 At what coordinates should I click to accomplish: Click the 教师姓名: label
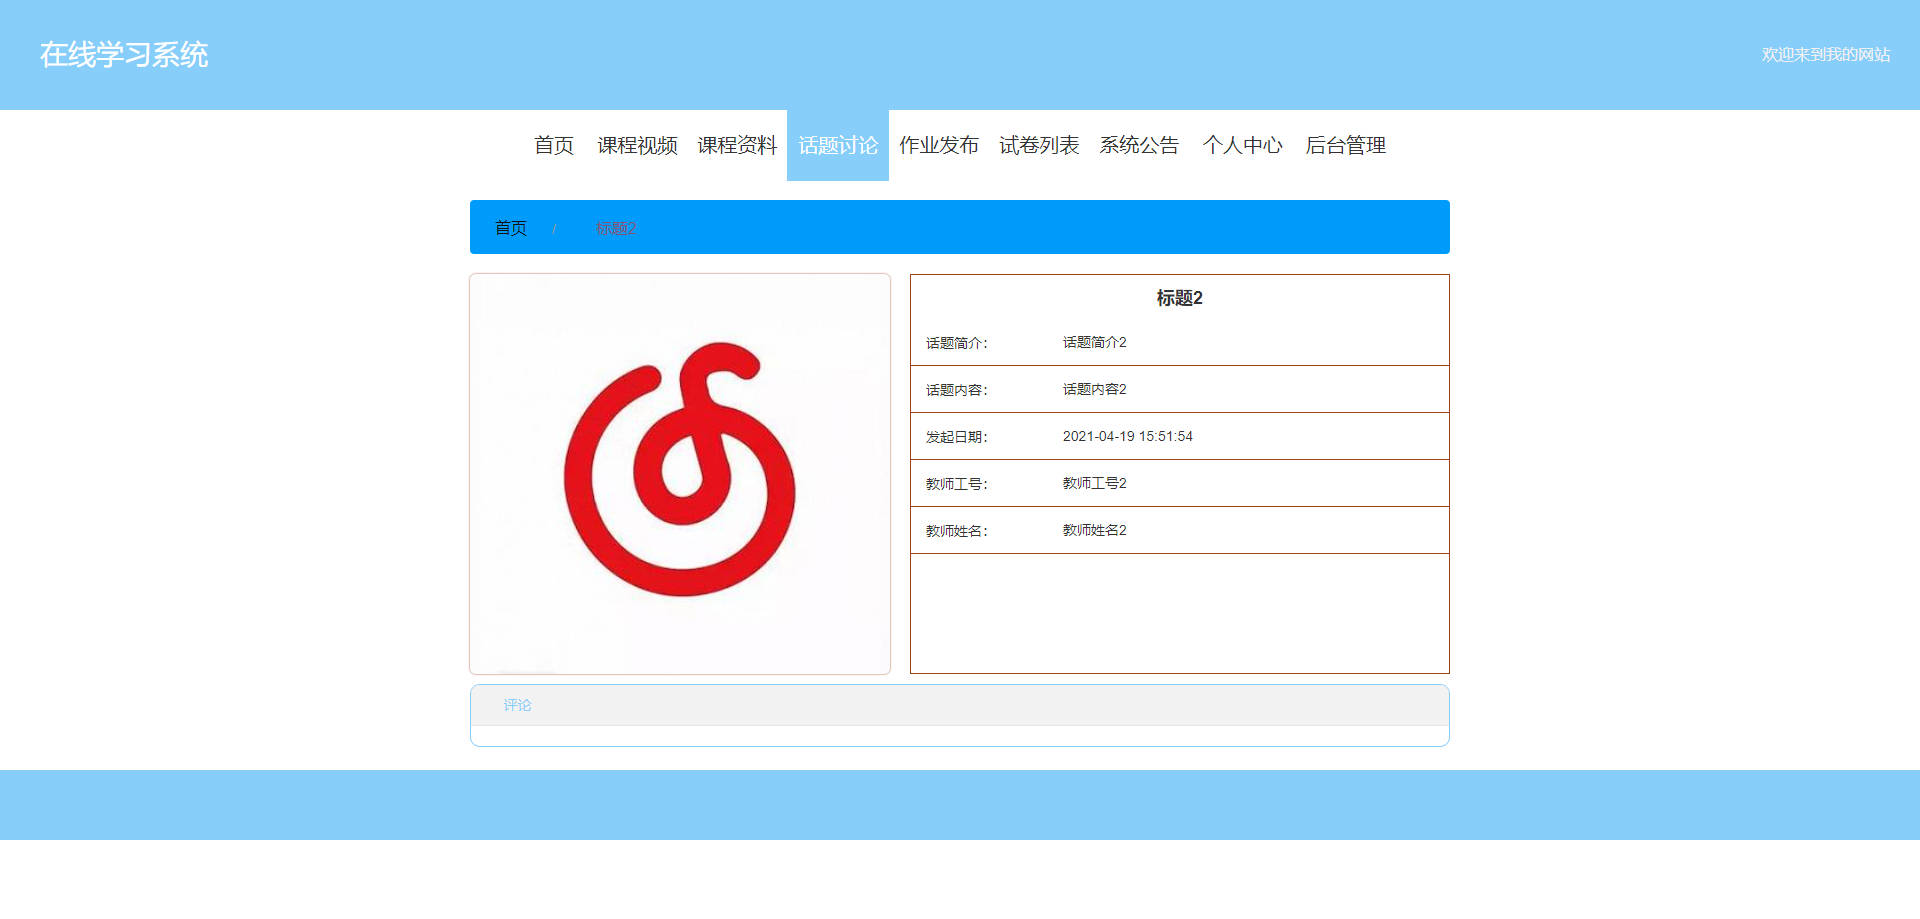956,531
